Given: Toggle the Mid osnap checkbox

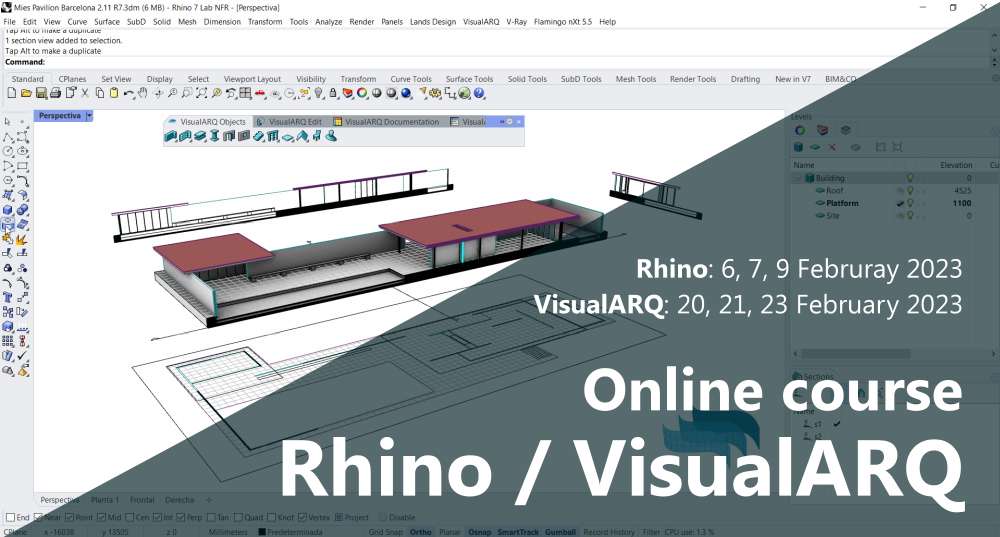Looking at the screenshot, I should click(100, 518).
